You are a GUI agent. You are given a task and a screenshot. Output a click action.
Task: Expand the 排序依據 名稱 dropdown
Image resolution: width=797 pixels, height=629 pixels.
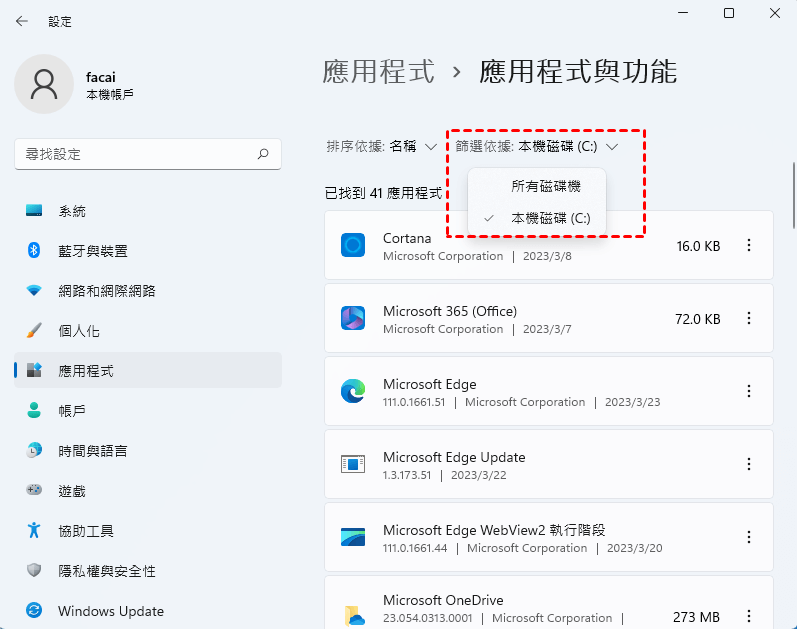(382, 146)
